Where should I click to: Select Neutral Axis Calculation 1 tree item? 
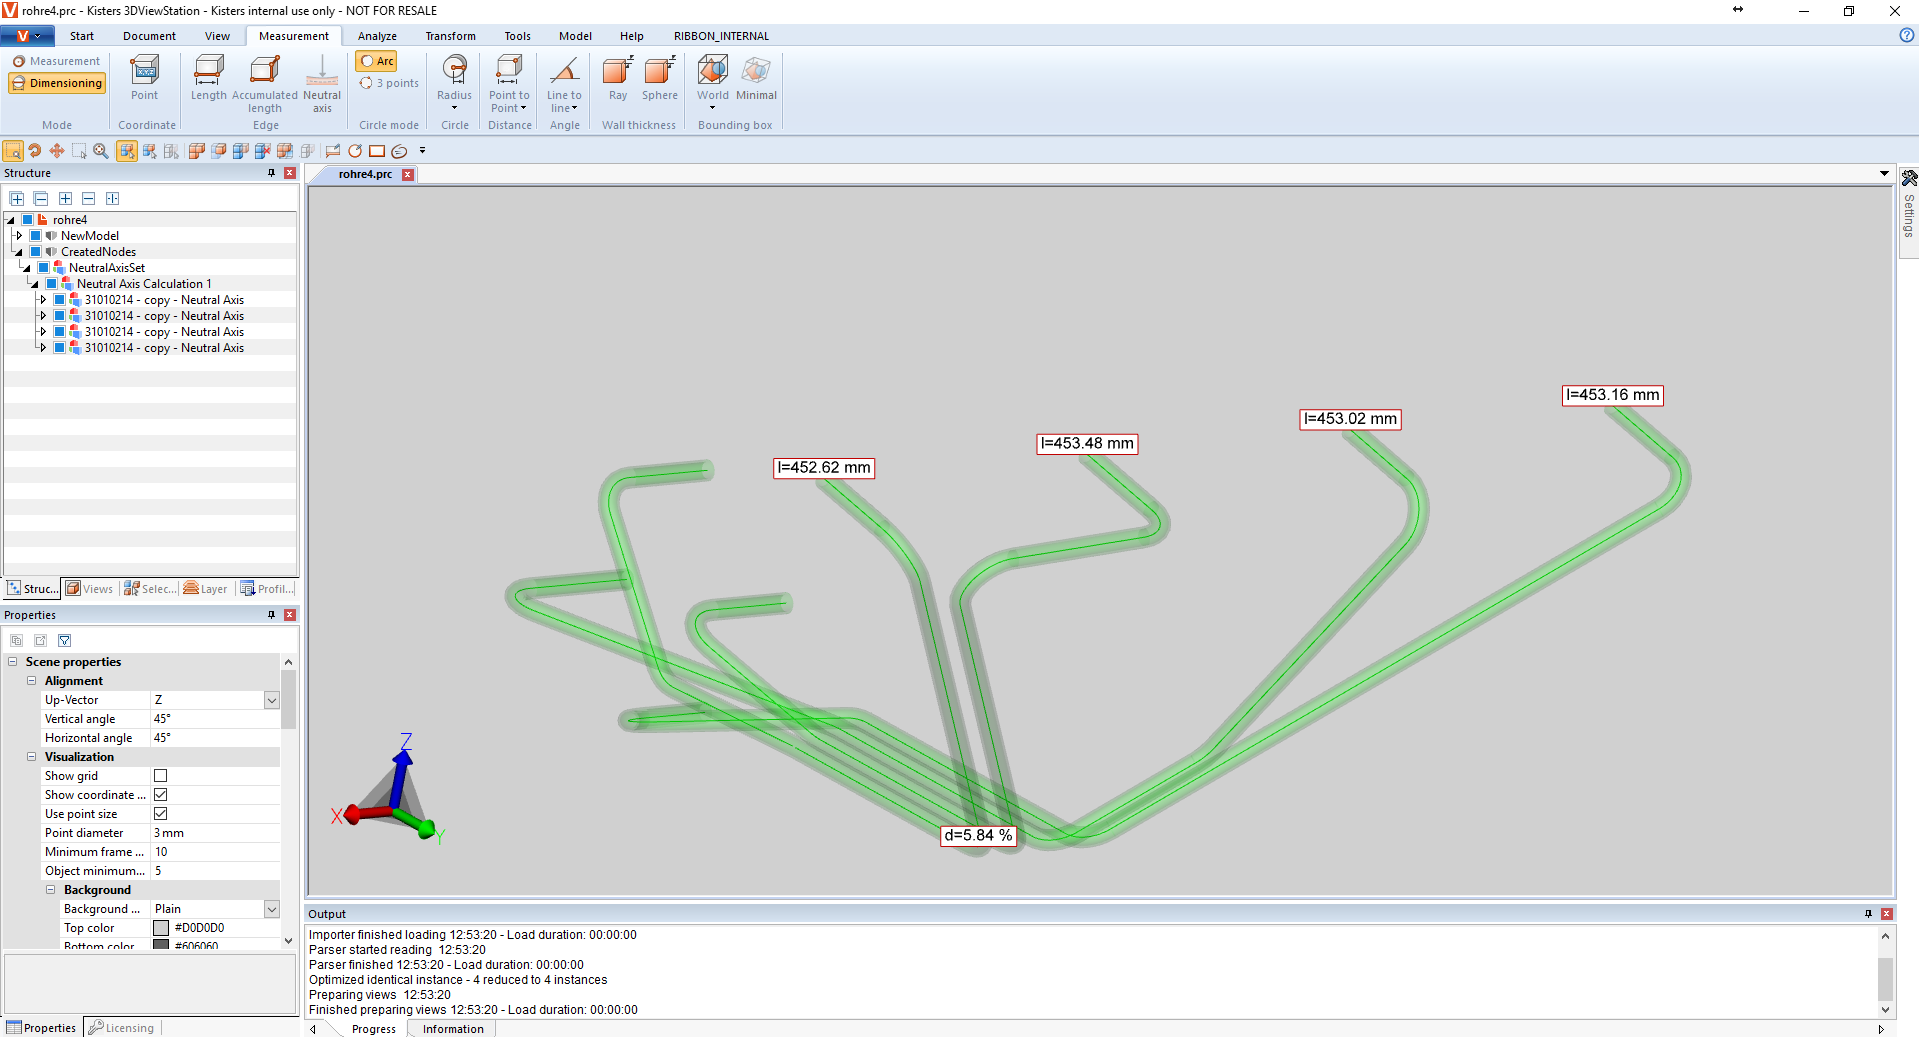144,284
